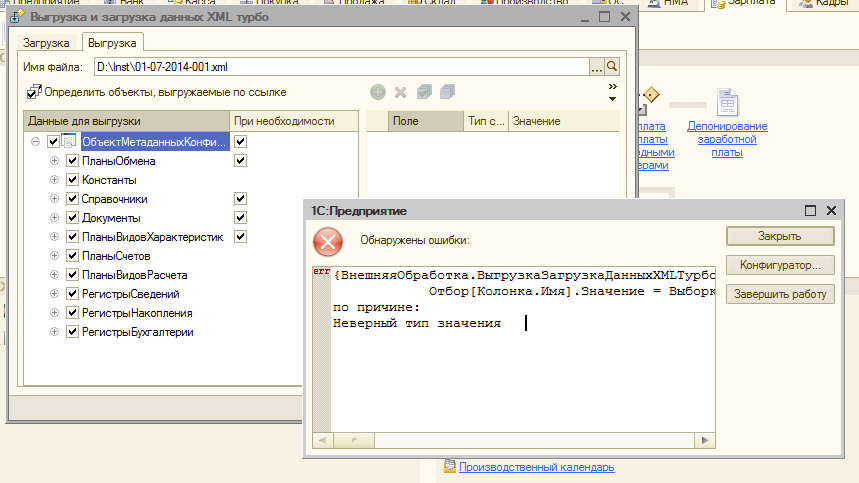The height and width of the screenshot is (483, 859).
Task: Uncheck the Справочники checkbox
Action: point(72,199)
